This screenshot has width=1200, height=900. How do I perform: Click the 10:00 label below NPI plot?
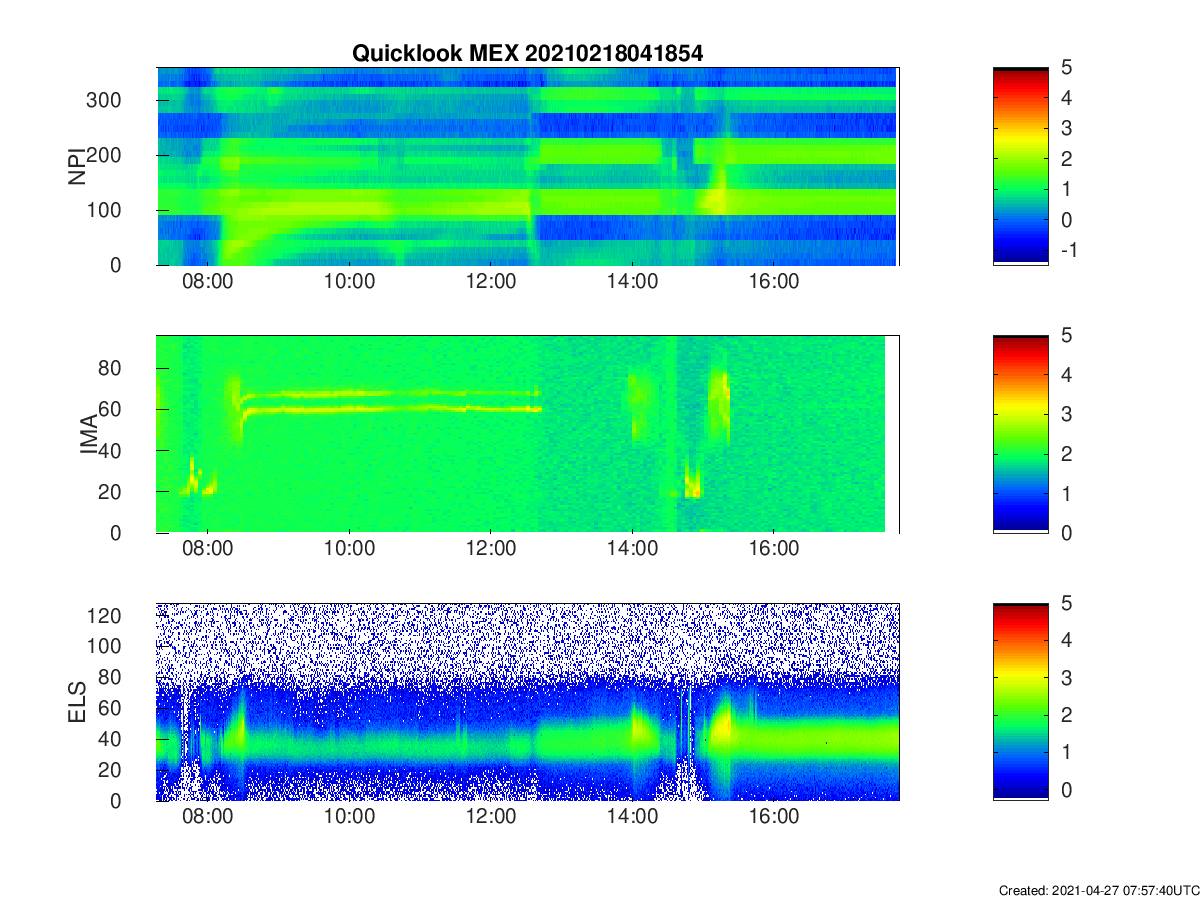[x=349, y=281]
